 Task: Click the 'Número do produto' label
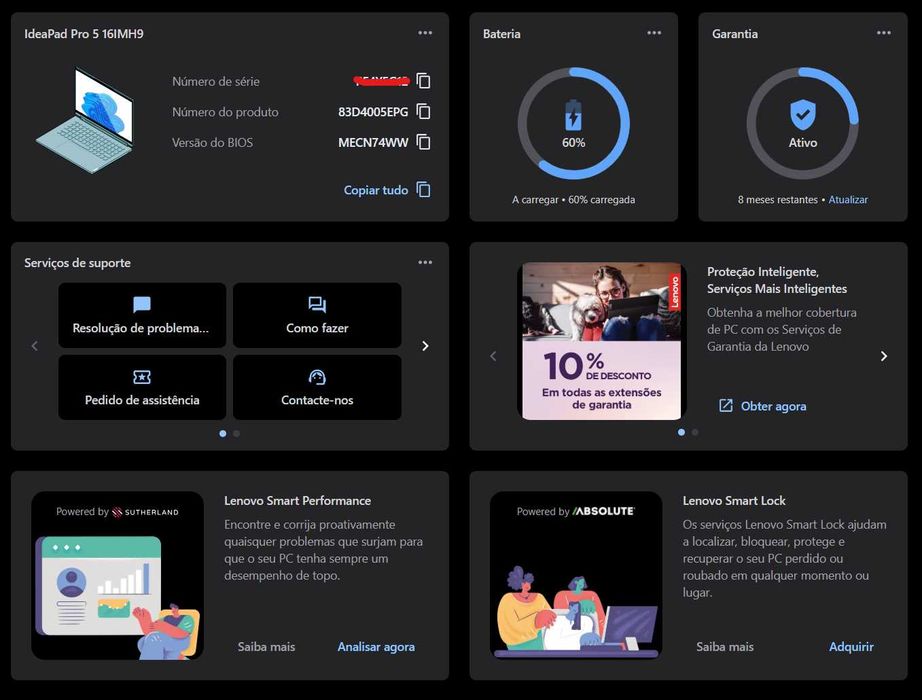tap(225, 112)
